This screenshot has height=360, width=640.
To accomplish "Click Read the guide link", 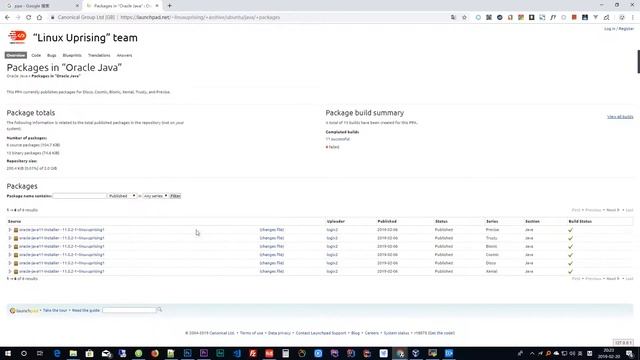I will pyautogui.click(x=86, y=311).
